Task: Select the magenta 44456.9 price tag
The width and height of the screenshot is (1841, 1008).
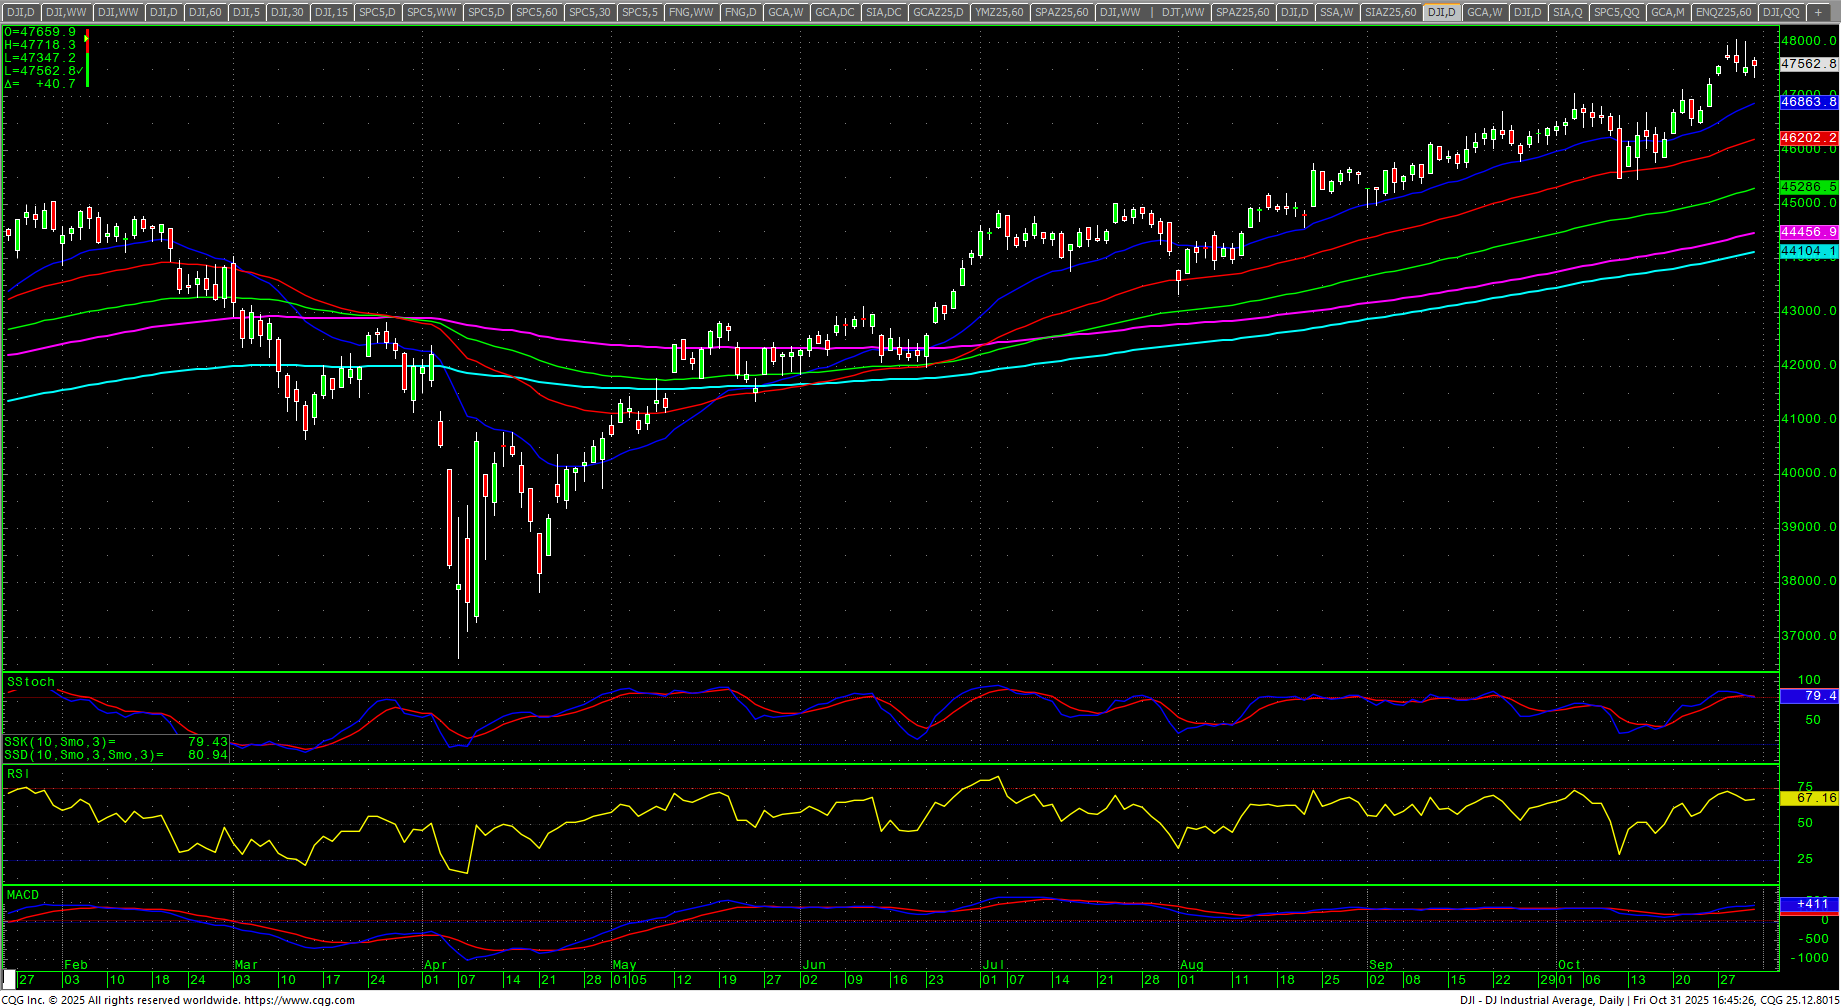Action: pos(1809,232)
